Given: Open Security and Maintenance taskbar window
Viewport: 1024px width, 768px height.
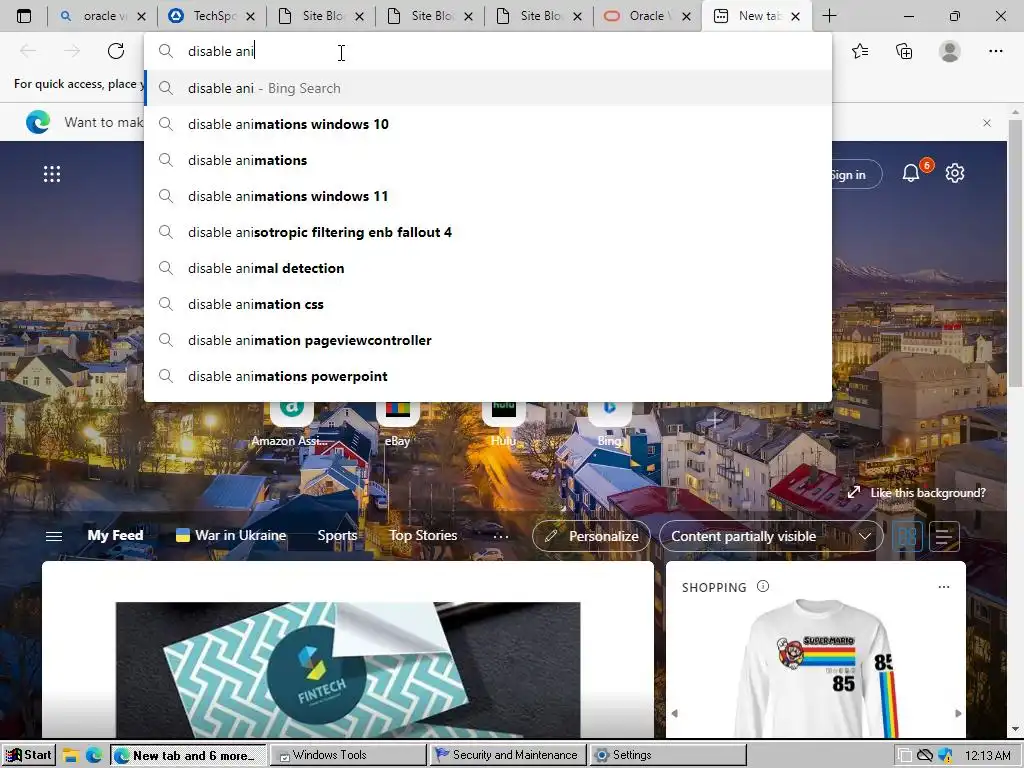Looking at the screenshot, I should coord(507,756).
